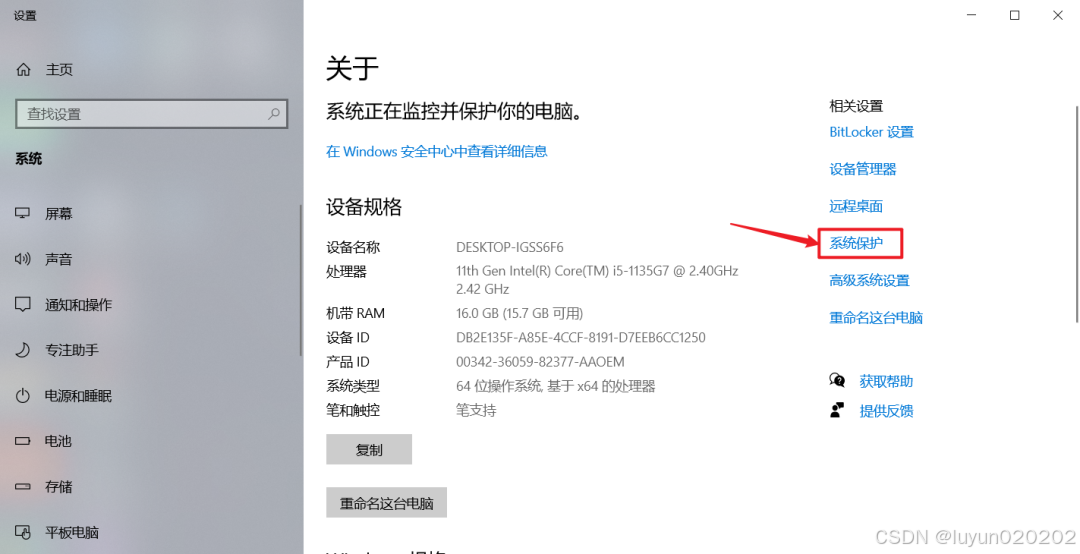Select the 平板电脑 tablet icon
This screenshot has width=1080, height=554.
click(23, 532)
